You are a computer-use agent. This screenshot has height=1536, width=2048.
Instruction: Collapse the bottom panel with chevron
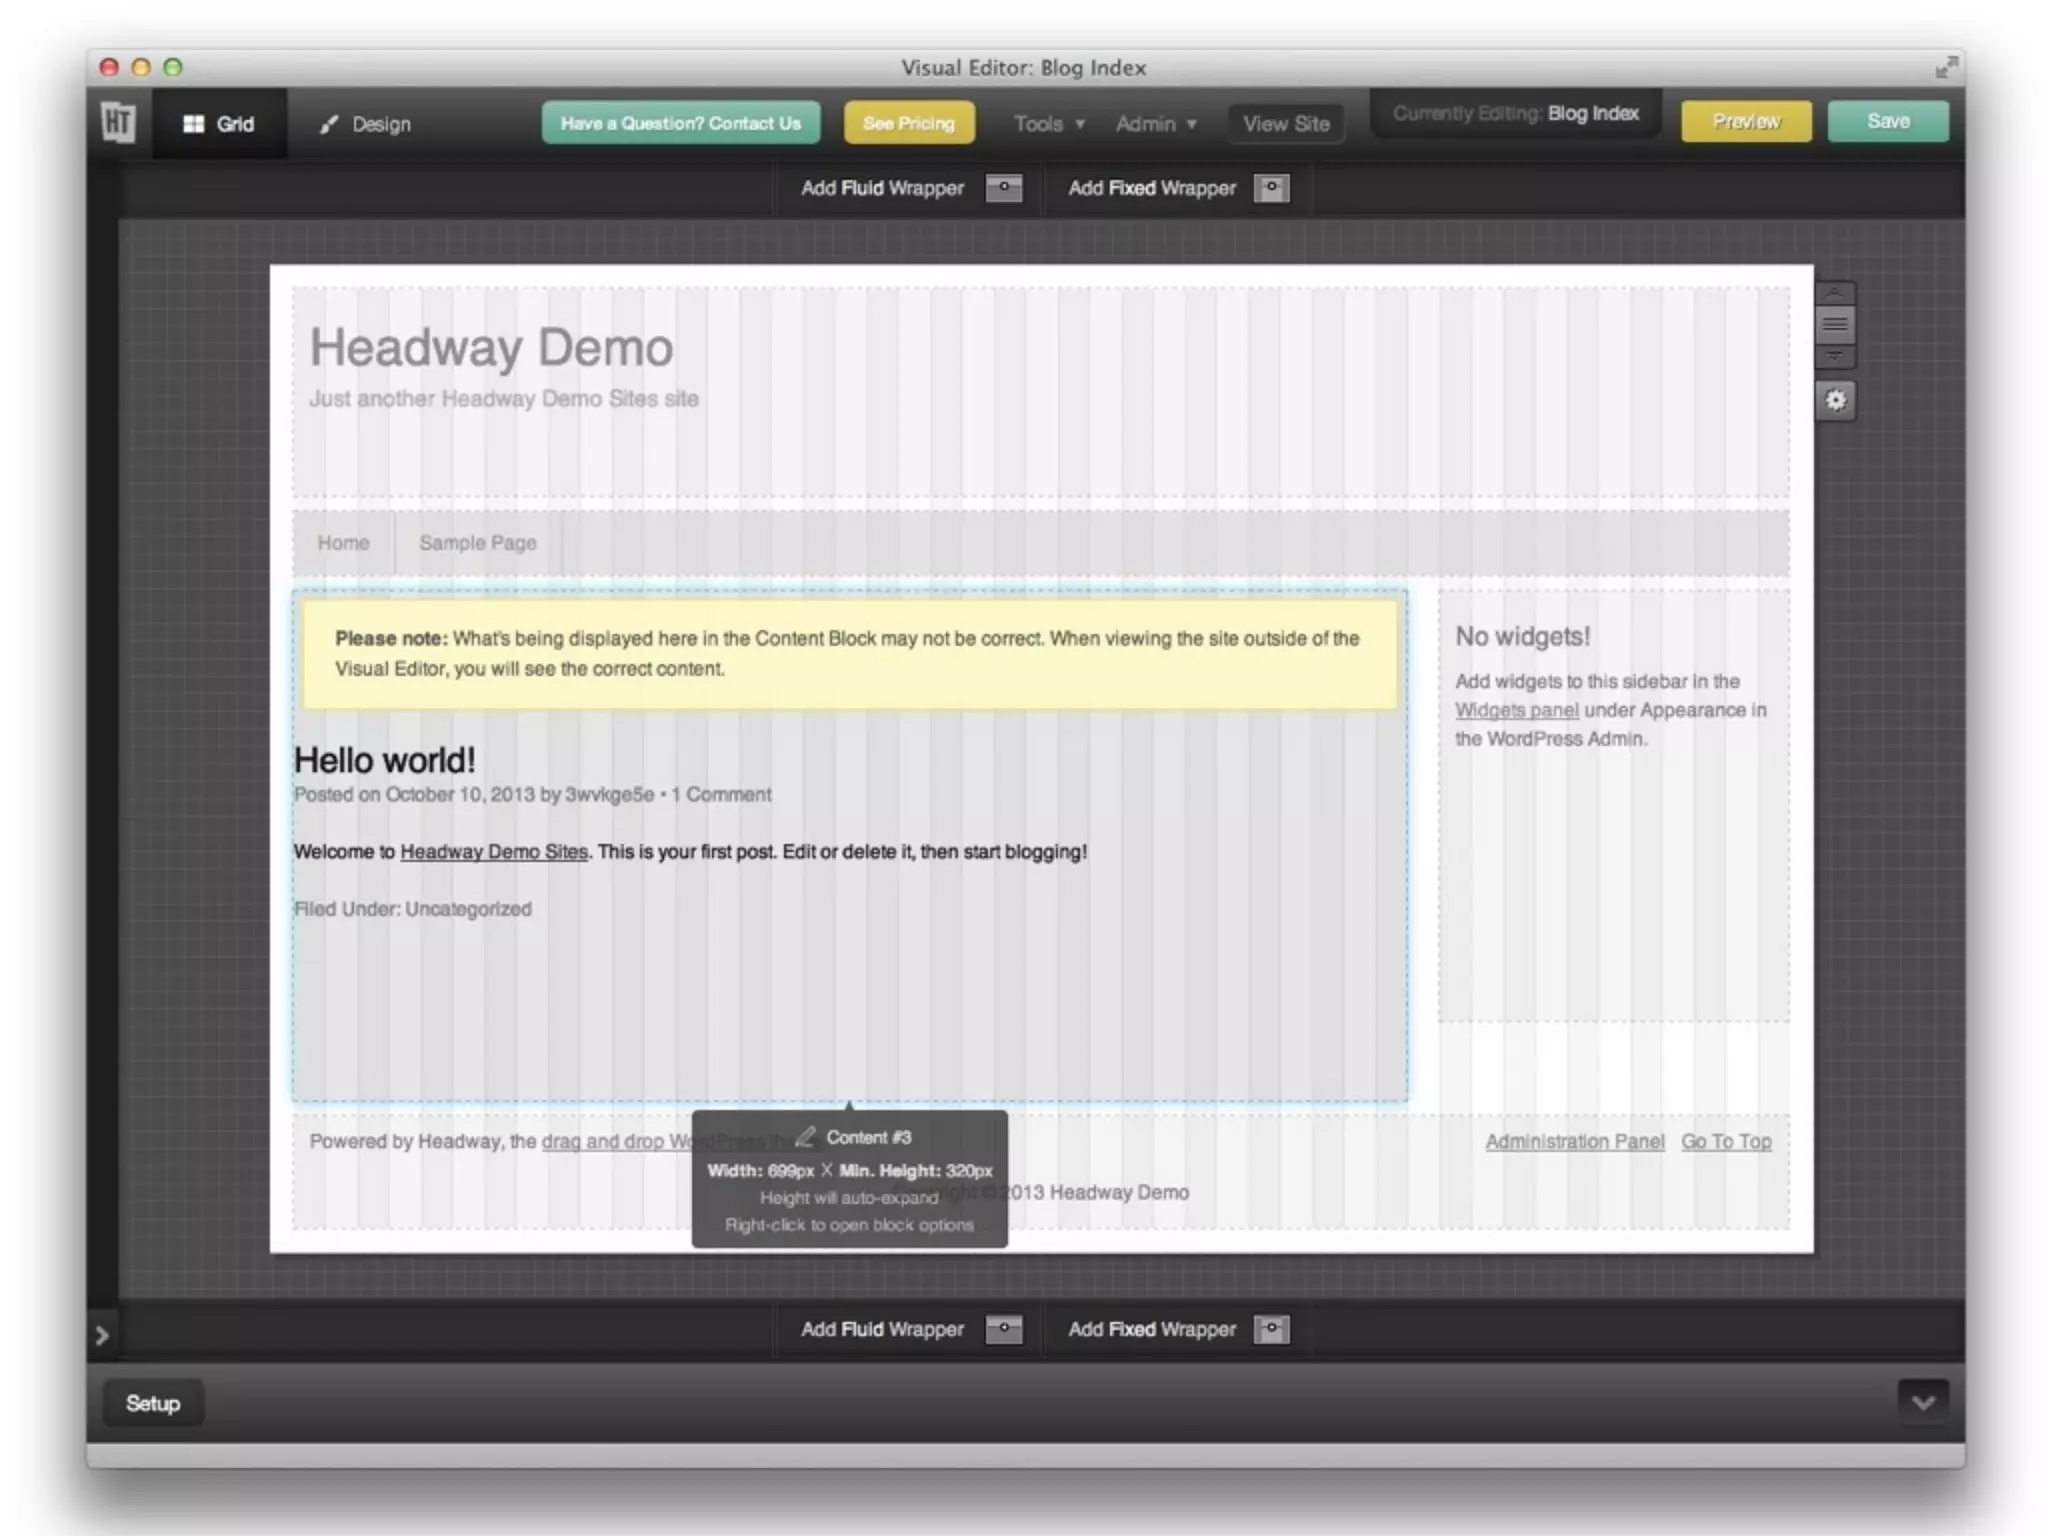[x=1922, y=1402]
